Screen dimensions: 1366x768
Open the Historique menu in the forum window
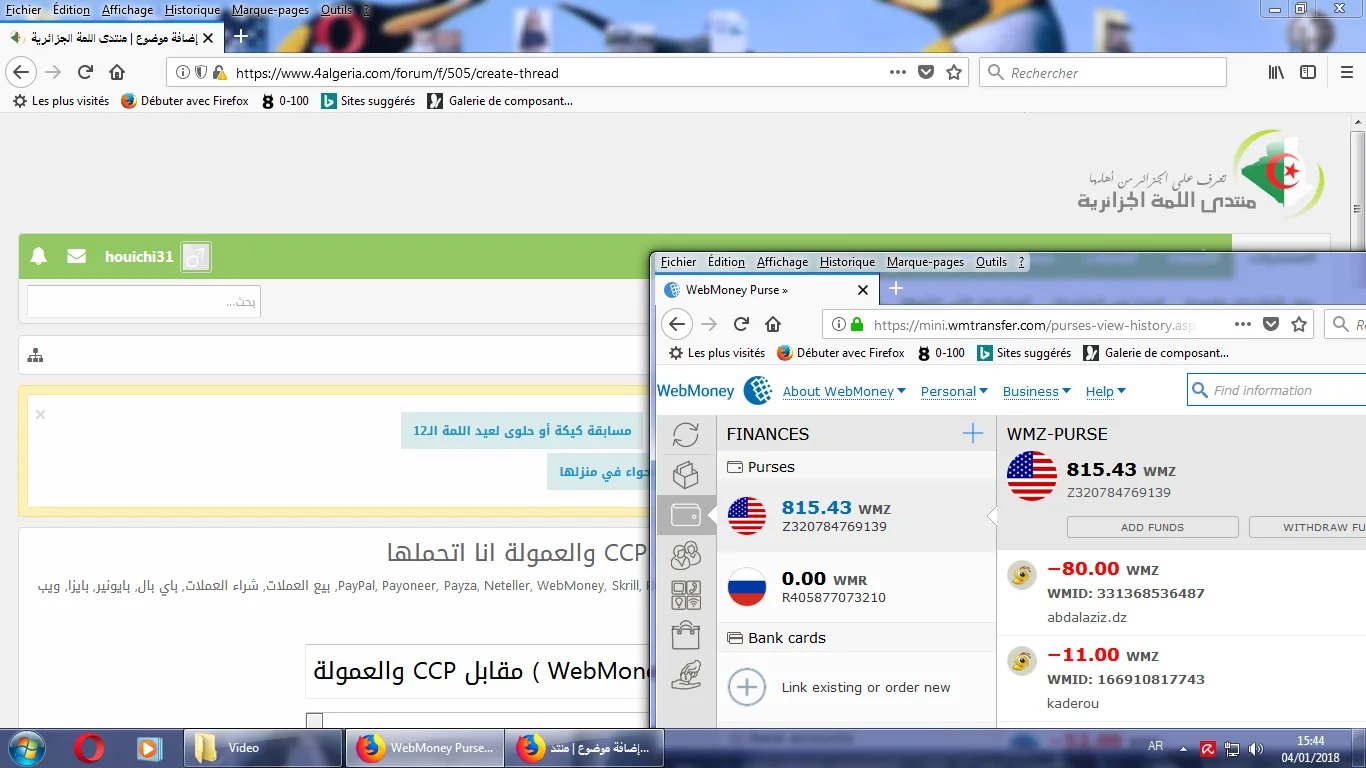192,10
